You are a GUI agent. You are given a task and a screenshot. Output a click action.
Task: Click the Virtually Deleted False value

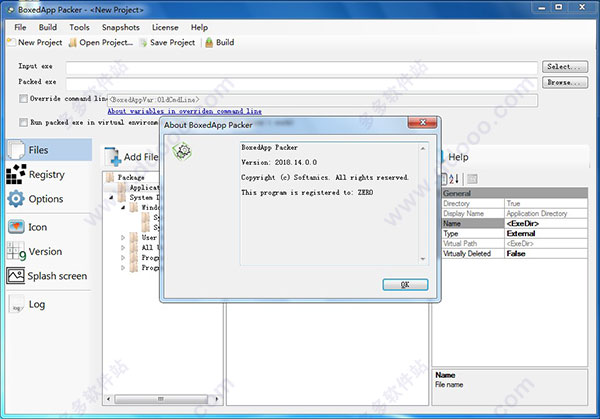(x=516, y=253)
